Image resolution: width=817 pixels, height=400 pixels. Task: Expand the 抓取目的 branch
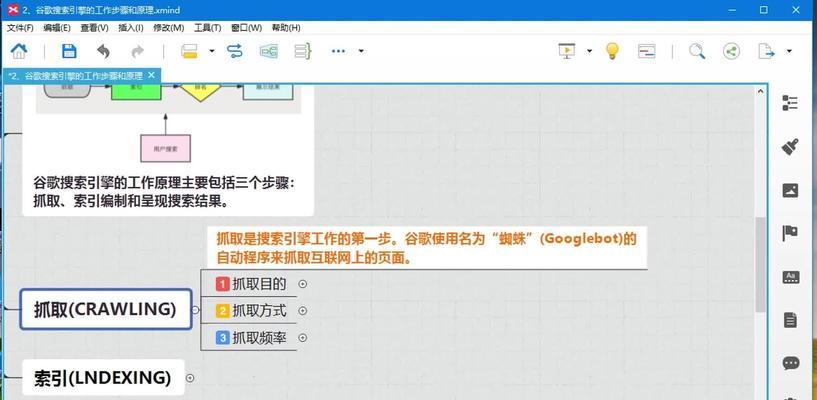point(302,284)
